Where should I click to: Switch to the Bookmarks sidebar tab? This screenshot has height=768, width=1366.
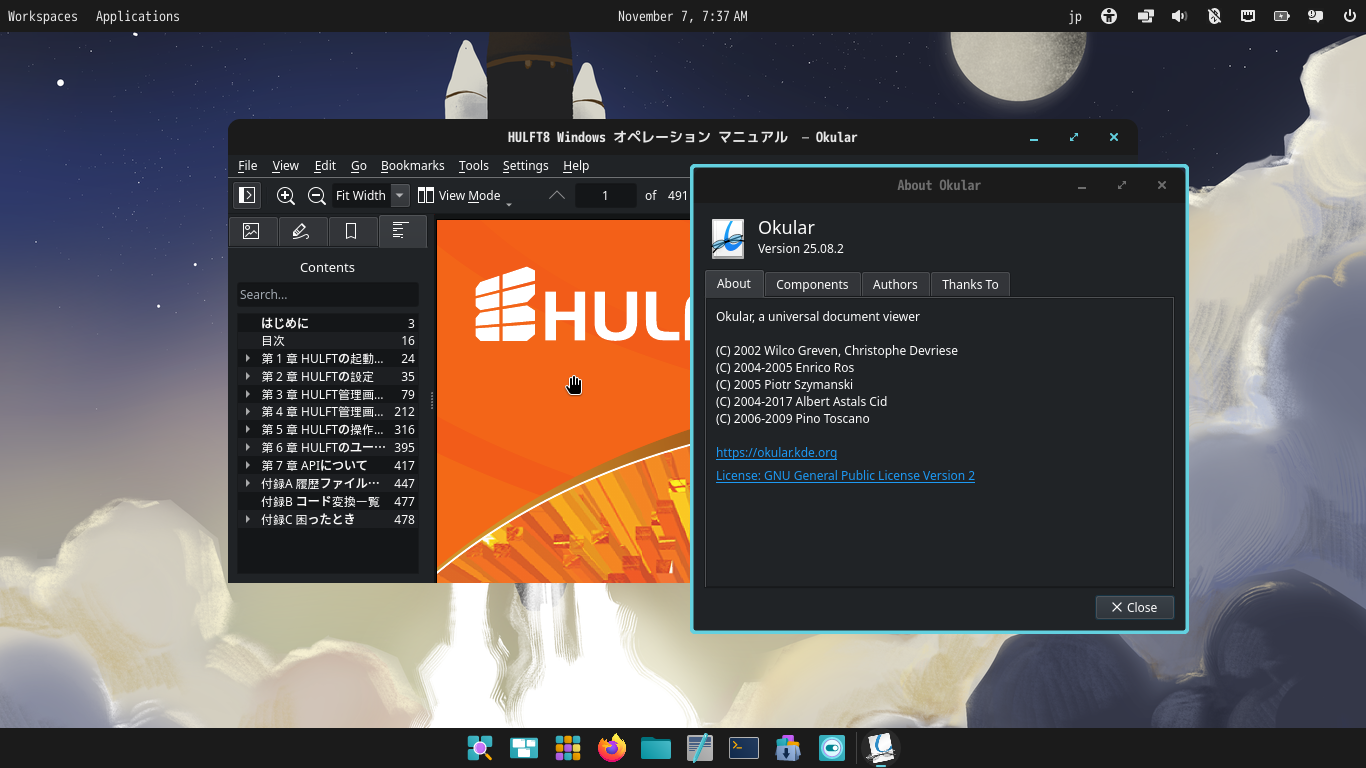pos(352,231)
